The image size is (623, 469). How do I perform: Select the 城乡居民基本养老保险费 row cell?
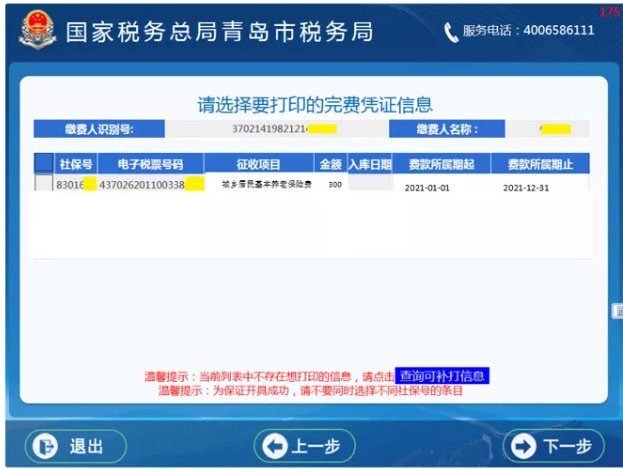(260, 185)
